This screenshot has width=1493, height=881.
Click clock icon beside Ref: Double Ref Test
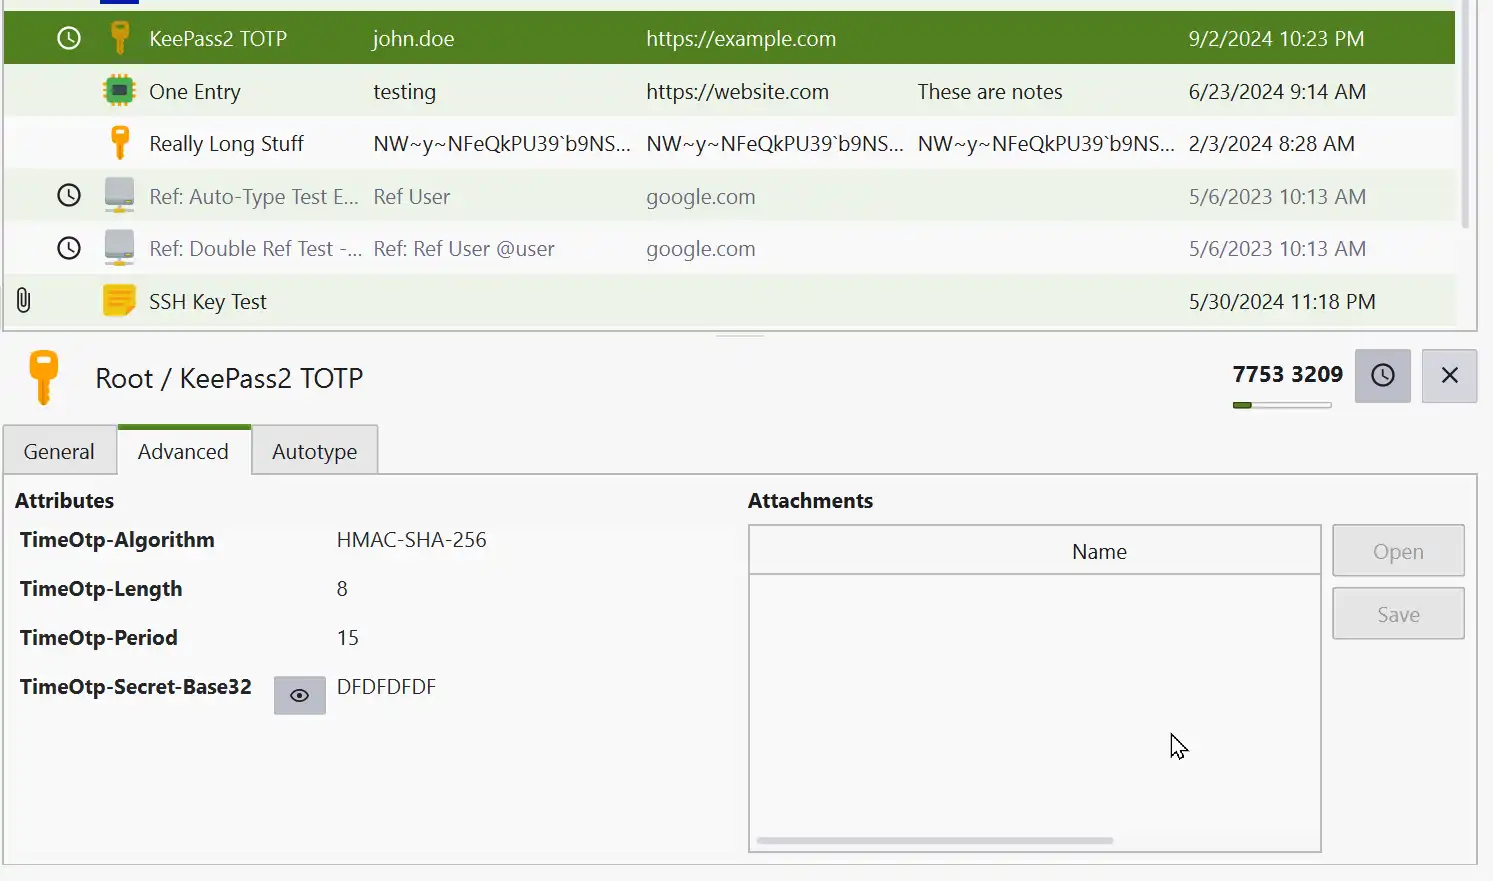[x=68, y=248]
